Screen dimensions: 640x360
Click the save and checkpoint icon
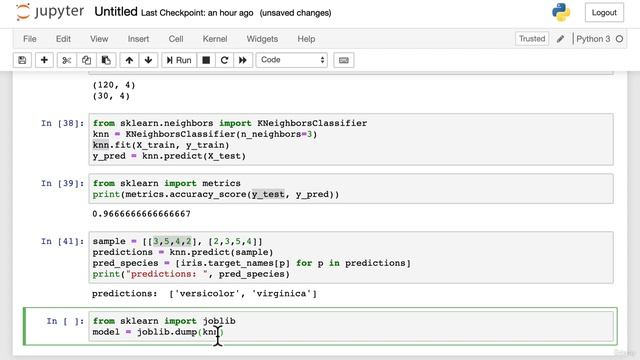22,60
